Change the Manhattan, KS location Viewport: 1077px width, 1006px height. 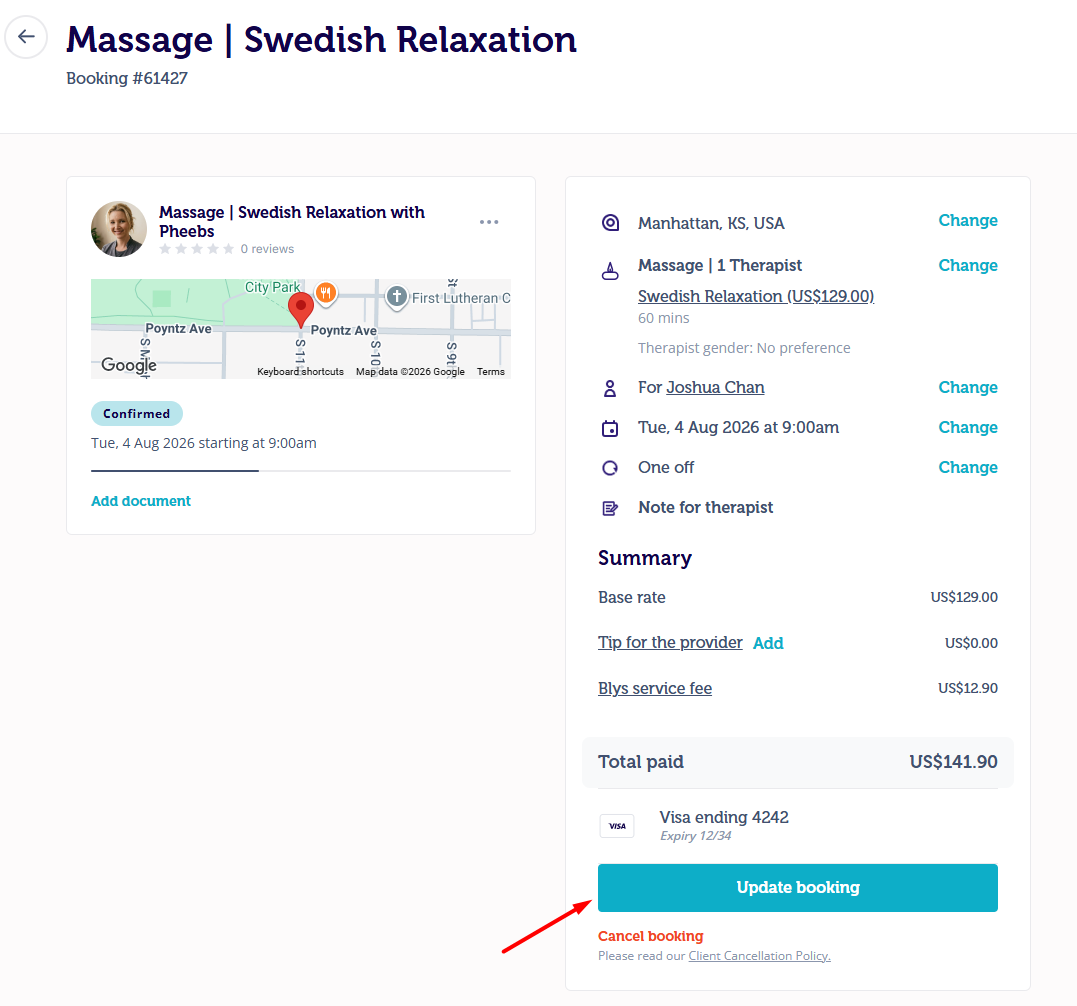[968, 220]
